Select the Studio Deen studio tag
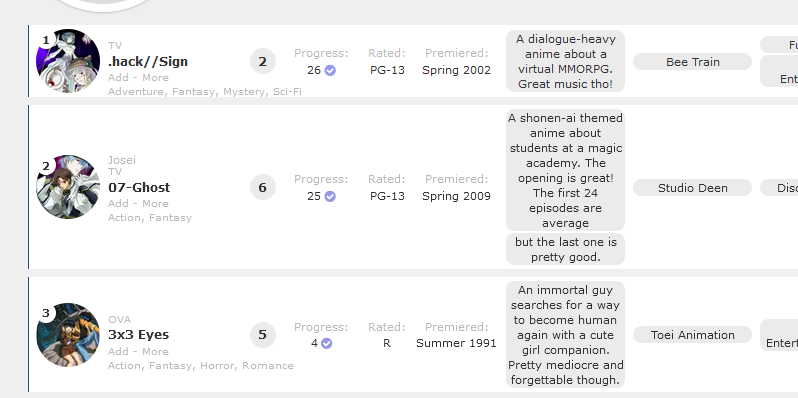The image size is (798, 398). 692,188
